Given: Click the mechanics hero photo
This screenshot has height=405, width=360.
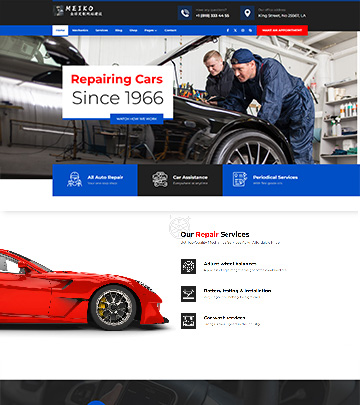Looking at the screenshot, I should point(180,100).
